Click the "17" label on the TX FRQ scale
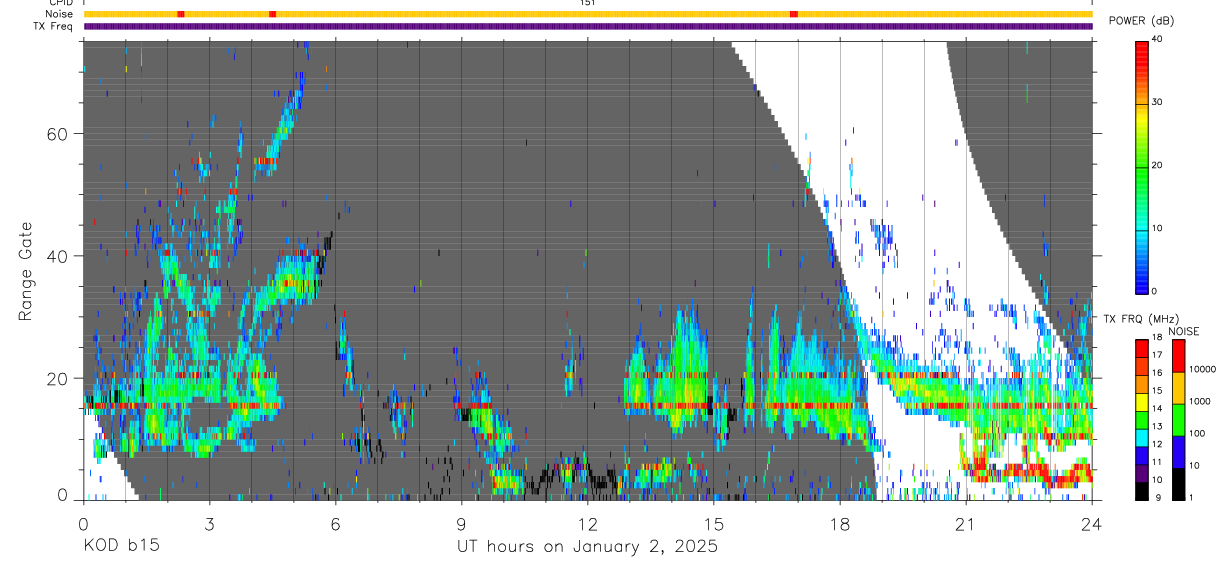Screen dimensions: 1228x567 1157,355
